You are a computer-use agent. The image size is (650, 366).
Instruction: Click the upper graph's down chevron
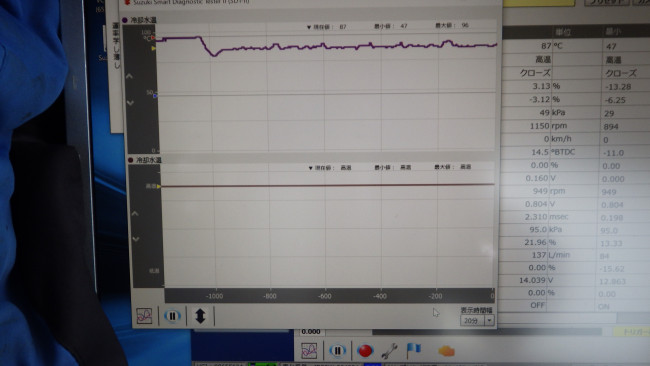130,103
